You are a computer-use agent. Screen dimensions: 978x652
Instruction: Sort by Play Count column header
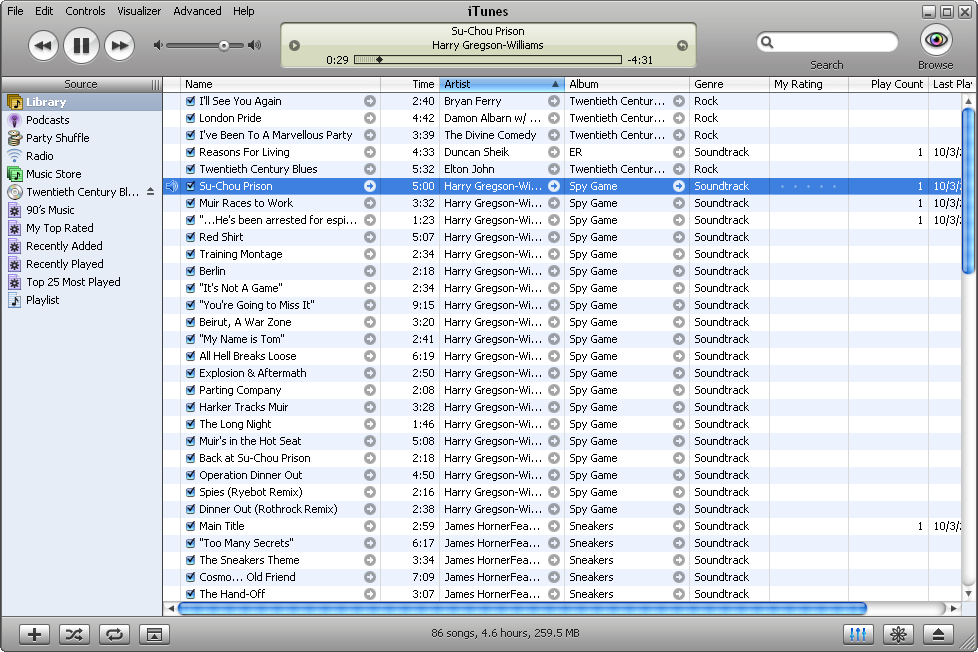[889, 84]
